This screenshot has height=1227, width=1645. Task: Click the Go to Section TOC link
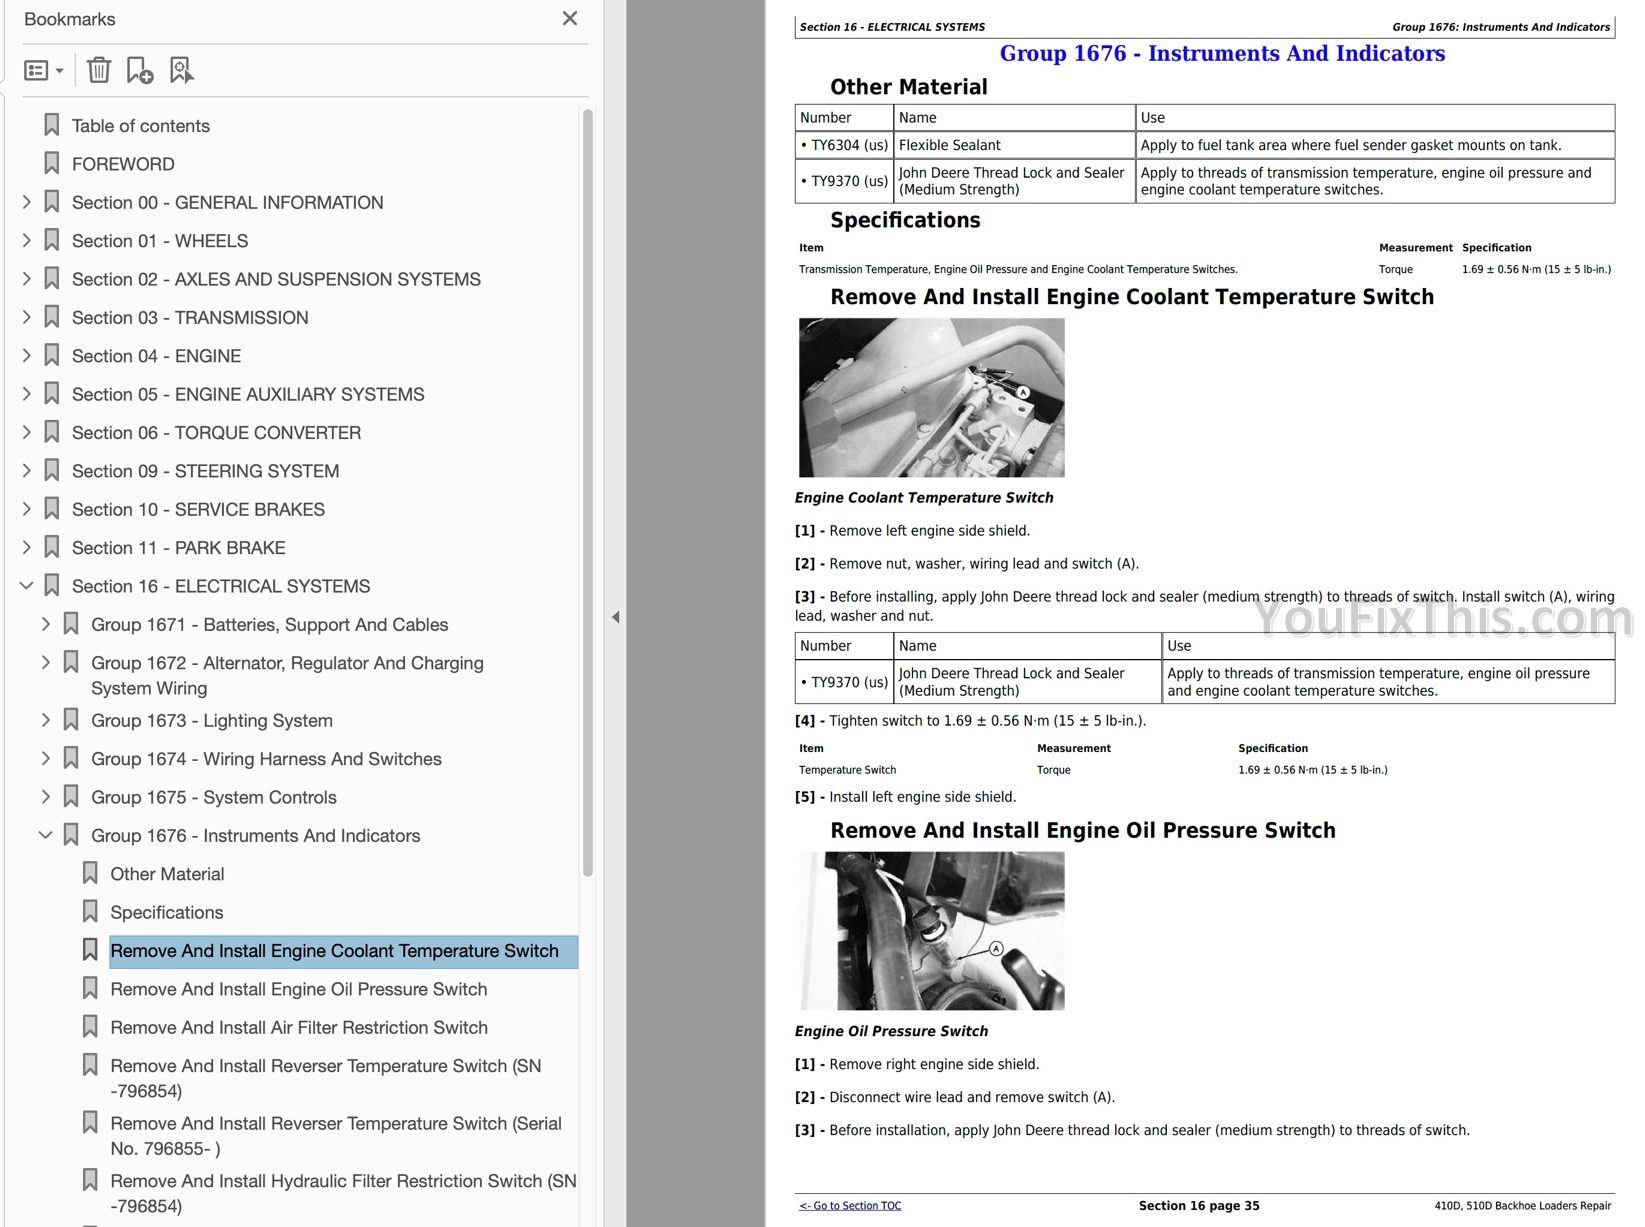click(x=850, y=1206)
